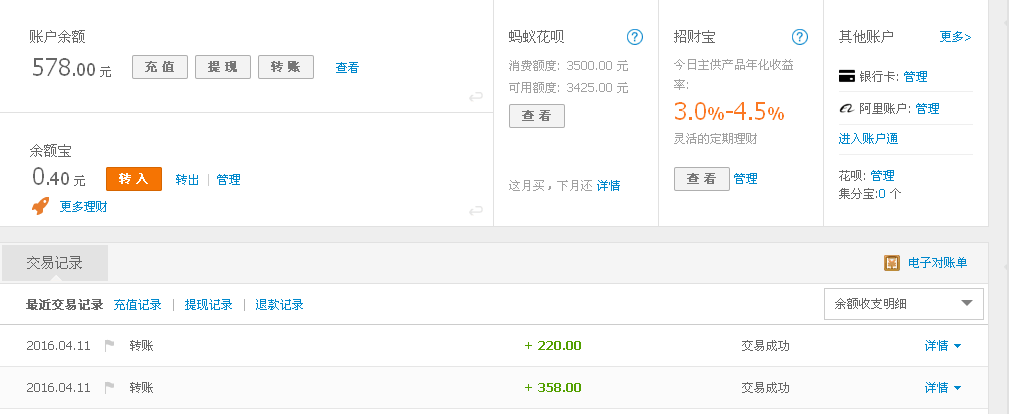
Task: Click the rocket icon beside 更多理财
Action: [x=41, y=206]
